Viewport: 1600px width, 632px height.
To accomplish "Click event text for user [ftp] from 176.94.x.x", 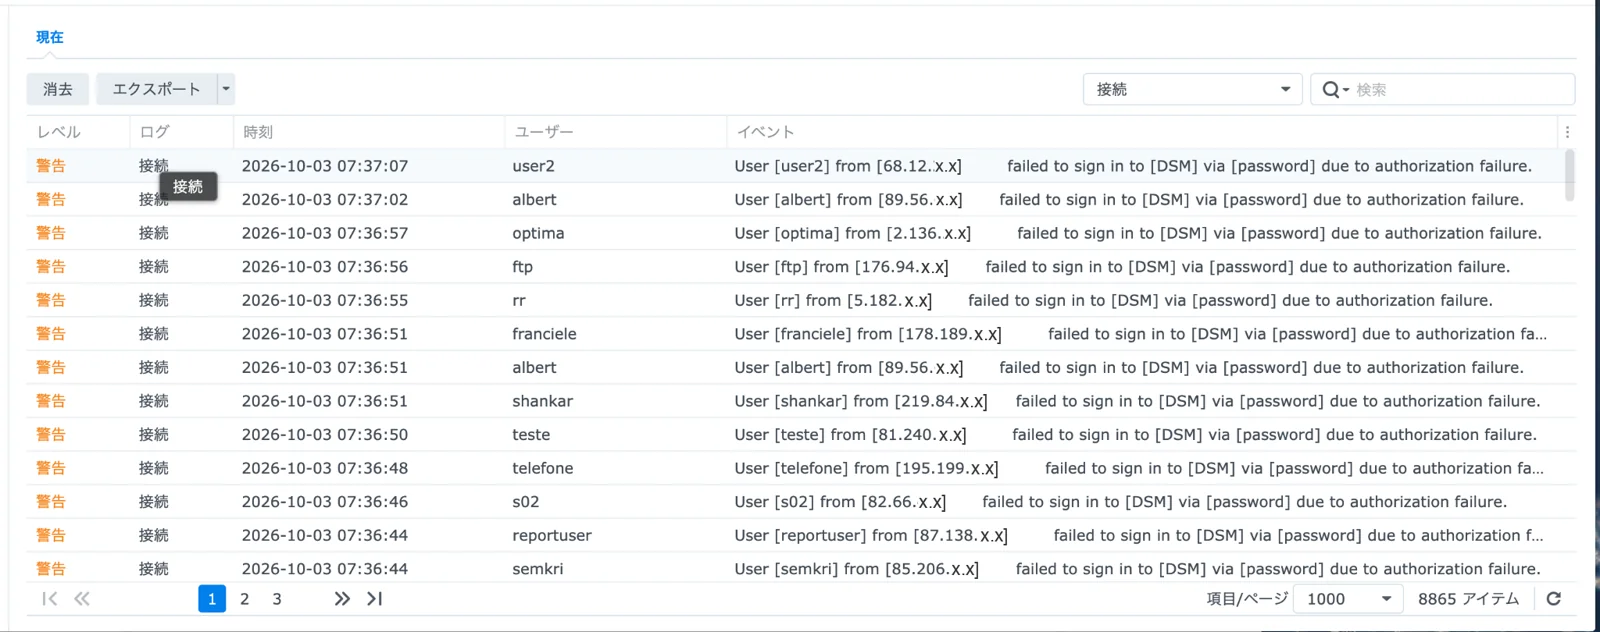I will tap(1122, 267).
